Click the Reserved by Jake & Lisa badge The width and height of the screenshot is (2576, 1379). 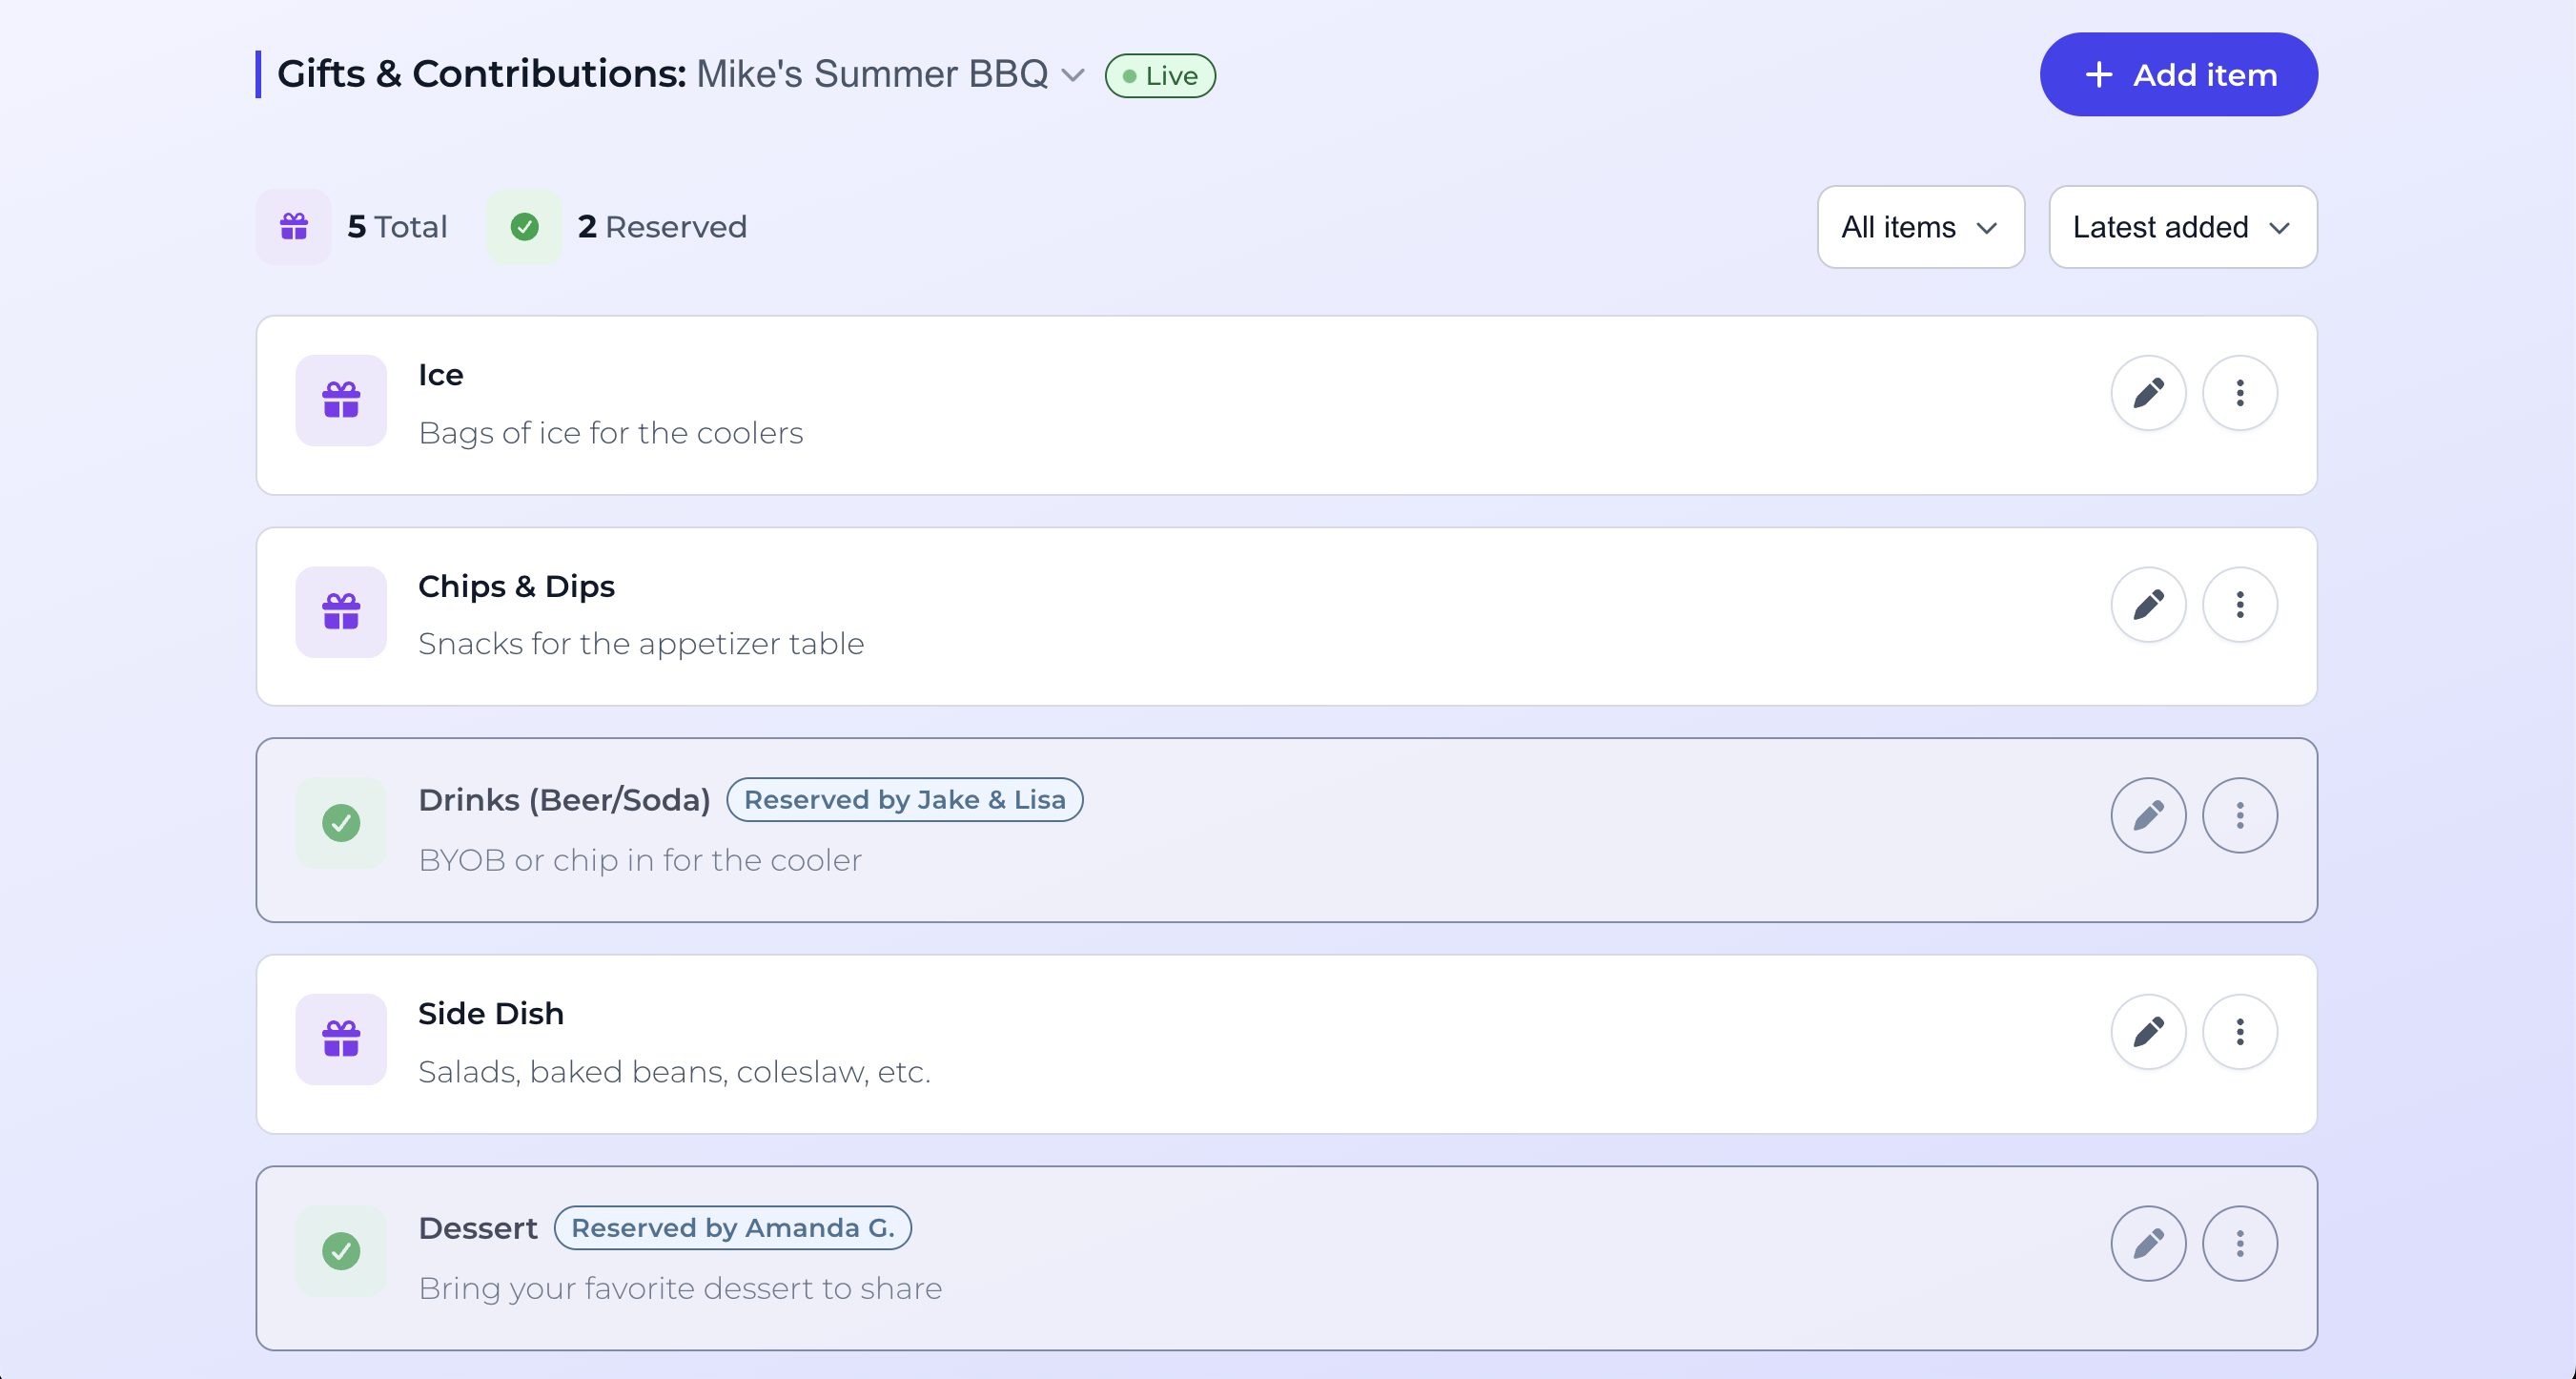(904, 799)
